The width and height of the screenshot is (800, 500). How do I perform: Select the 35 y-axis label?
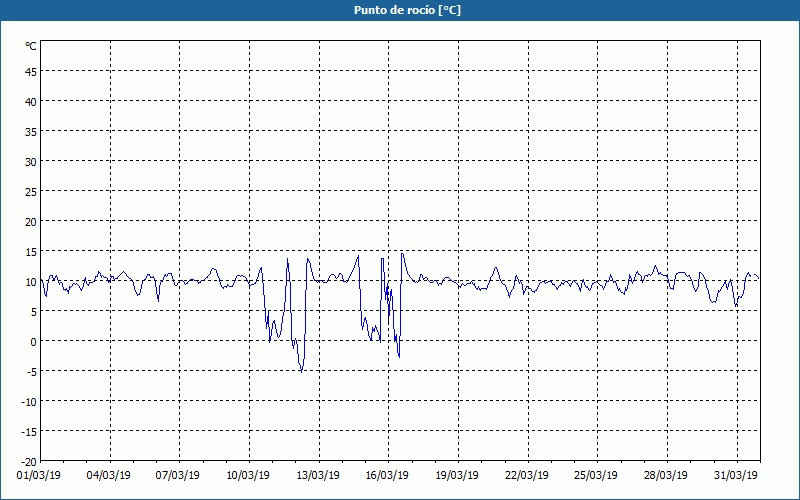tap(31, 132)
